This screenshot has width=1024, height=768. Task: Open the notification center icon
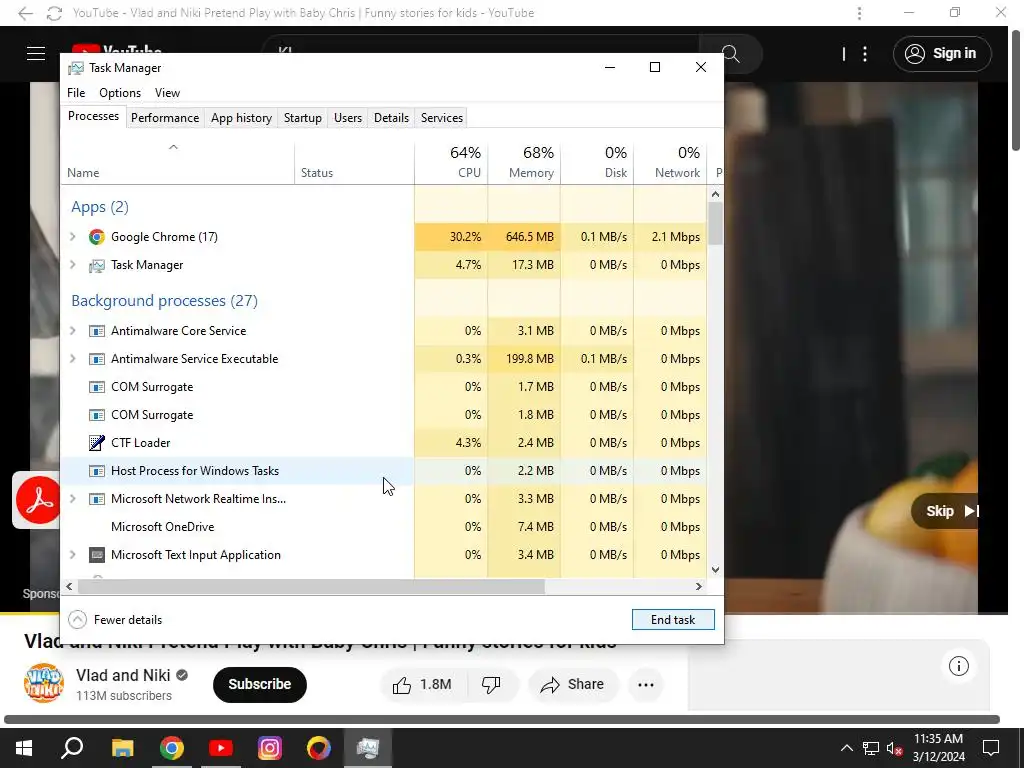tap(991, 748)
